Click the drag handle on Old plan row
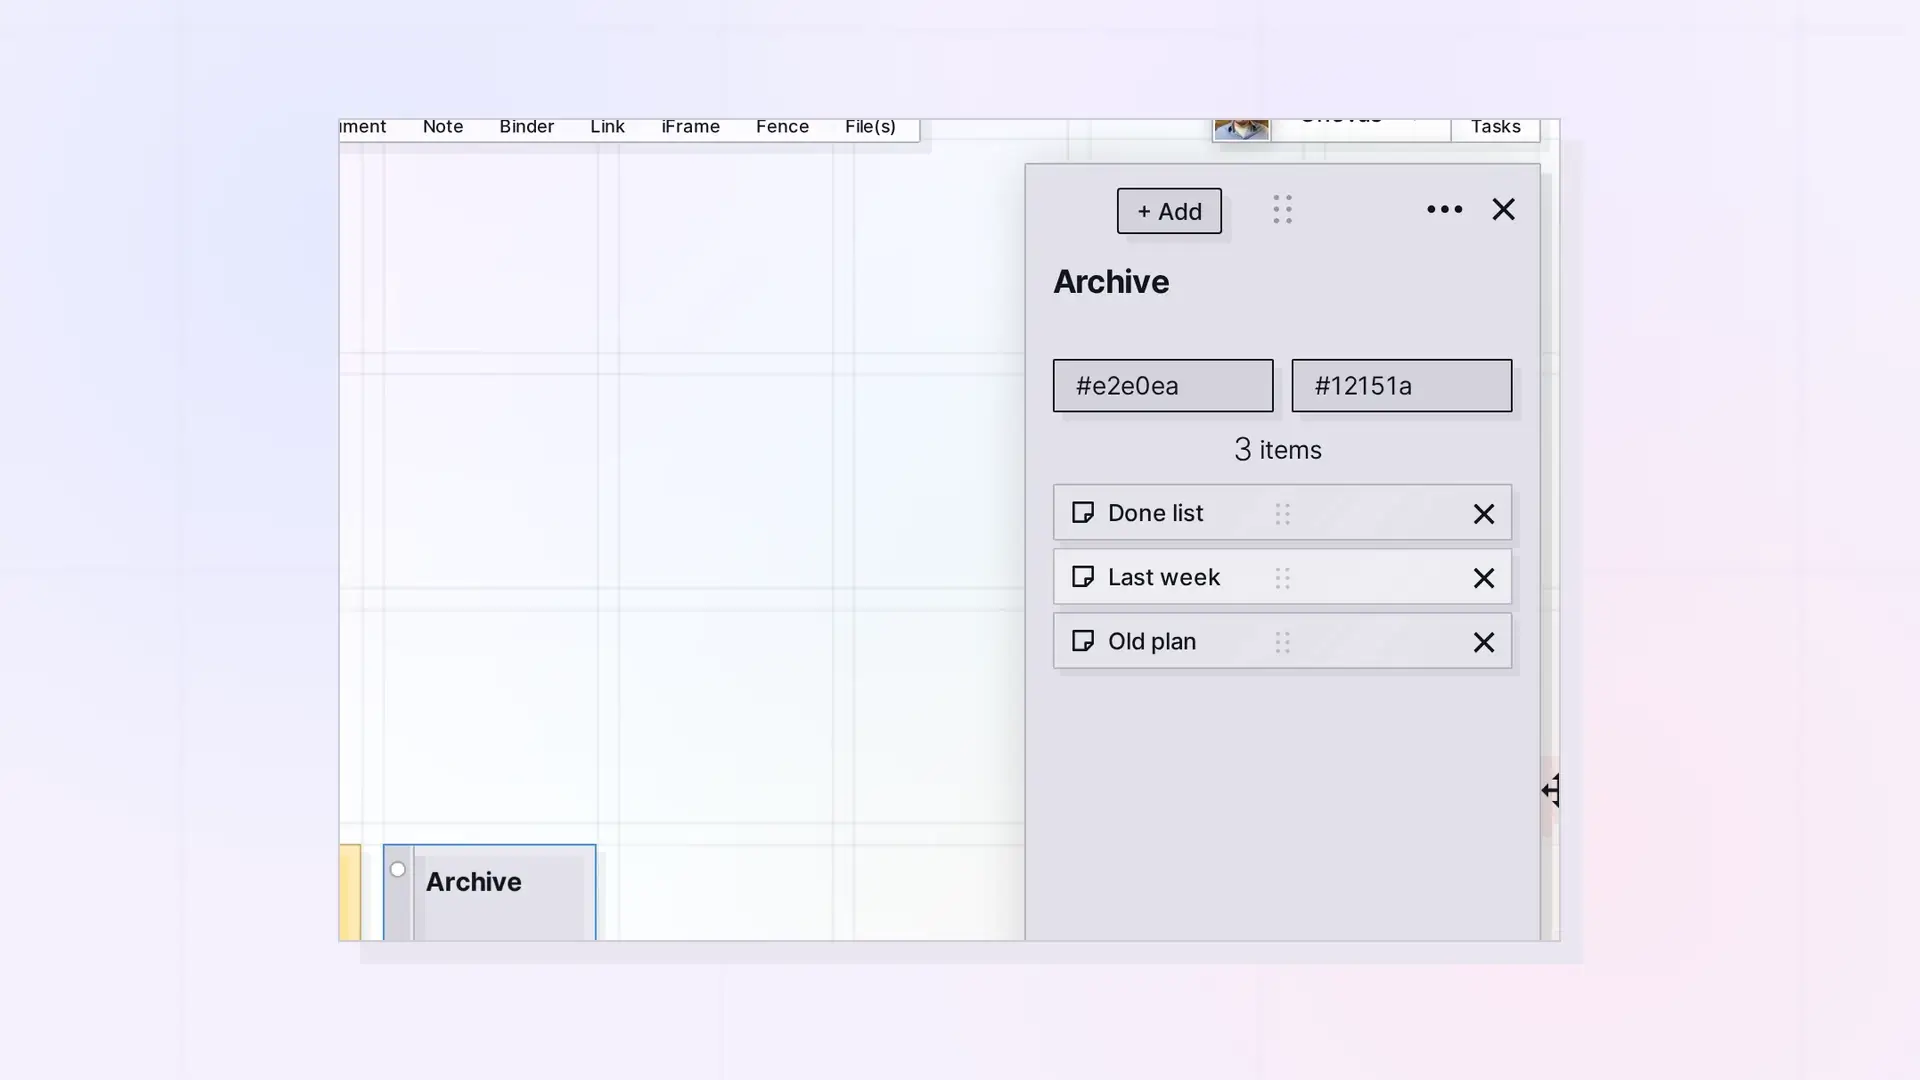Viewport: 1920px width, 1080px height. coord(1283,642)
